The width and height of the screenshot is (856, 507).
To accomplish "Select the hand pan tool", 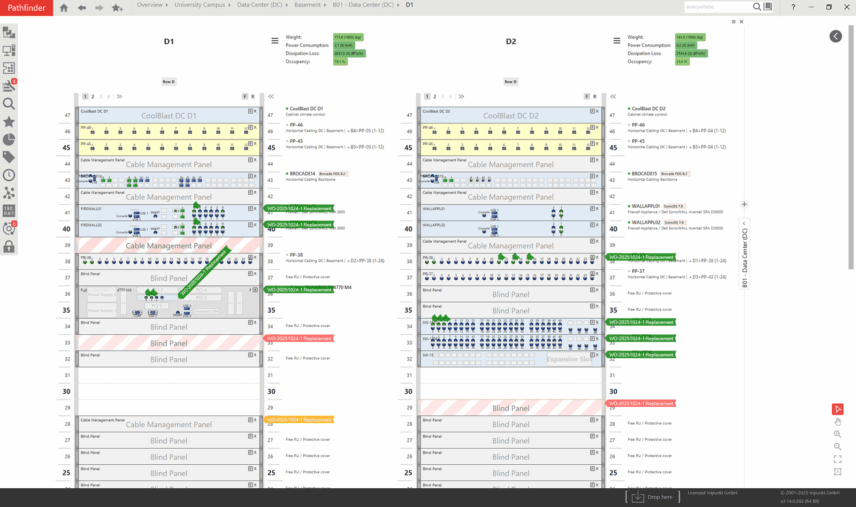I will click(x=837, y=422).
